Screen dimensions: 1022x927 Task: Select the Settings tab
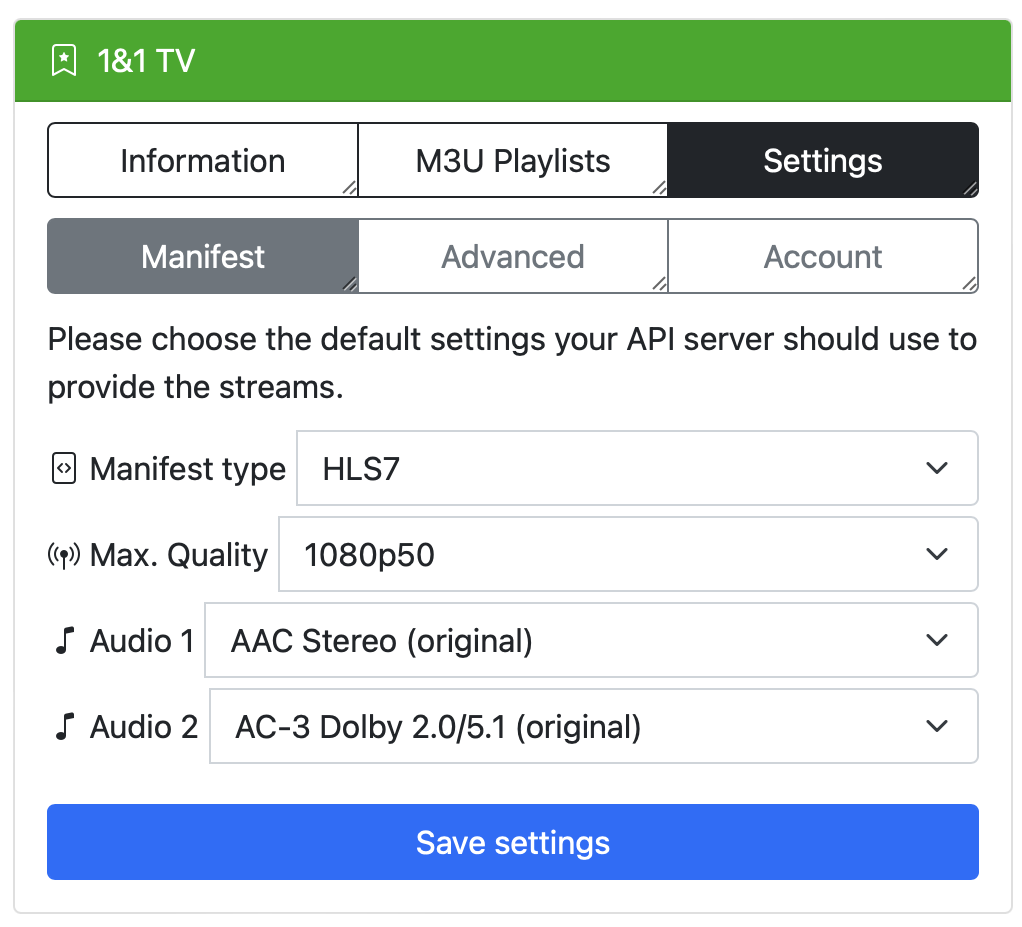[x=823, y=160]
